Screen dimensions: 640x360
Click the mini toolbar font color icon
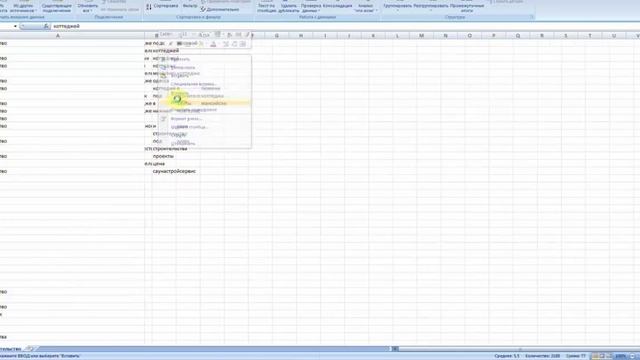(x=213, y=44)
